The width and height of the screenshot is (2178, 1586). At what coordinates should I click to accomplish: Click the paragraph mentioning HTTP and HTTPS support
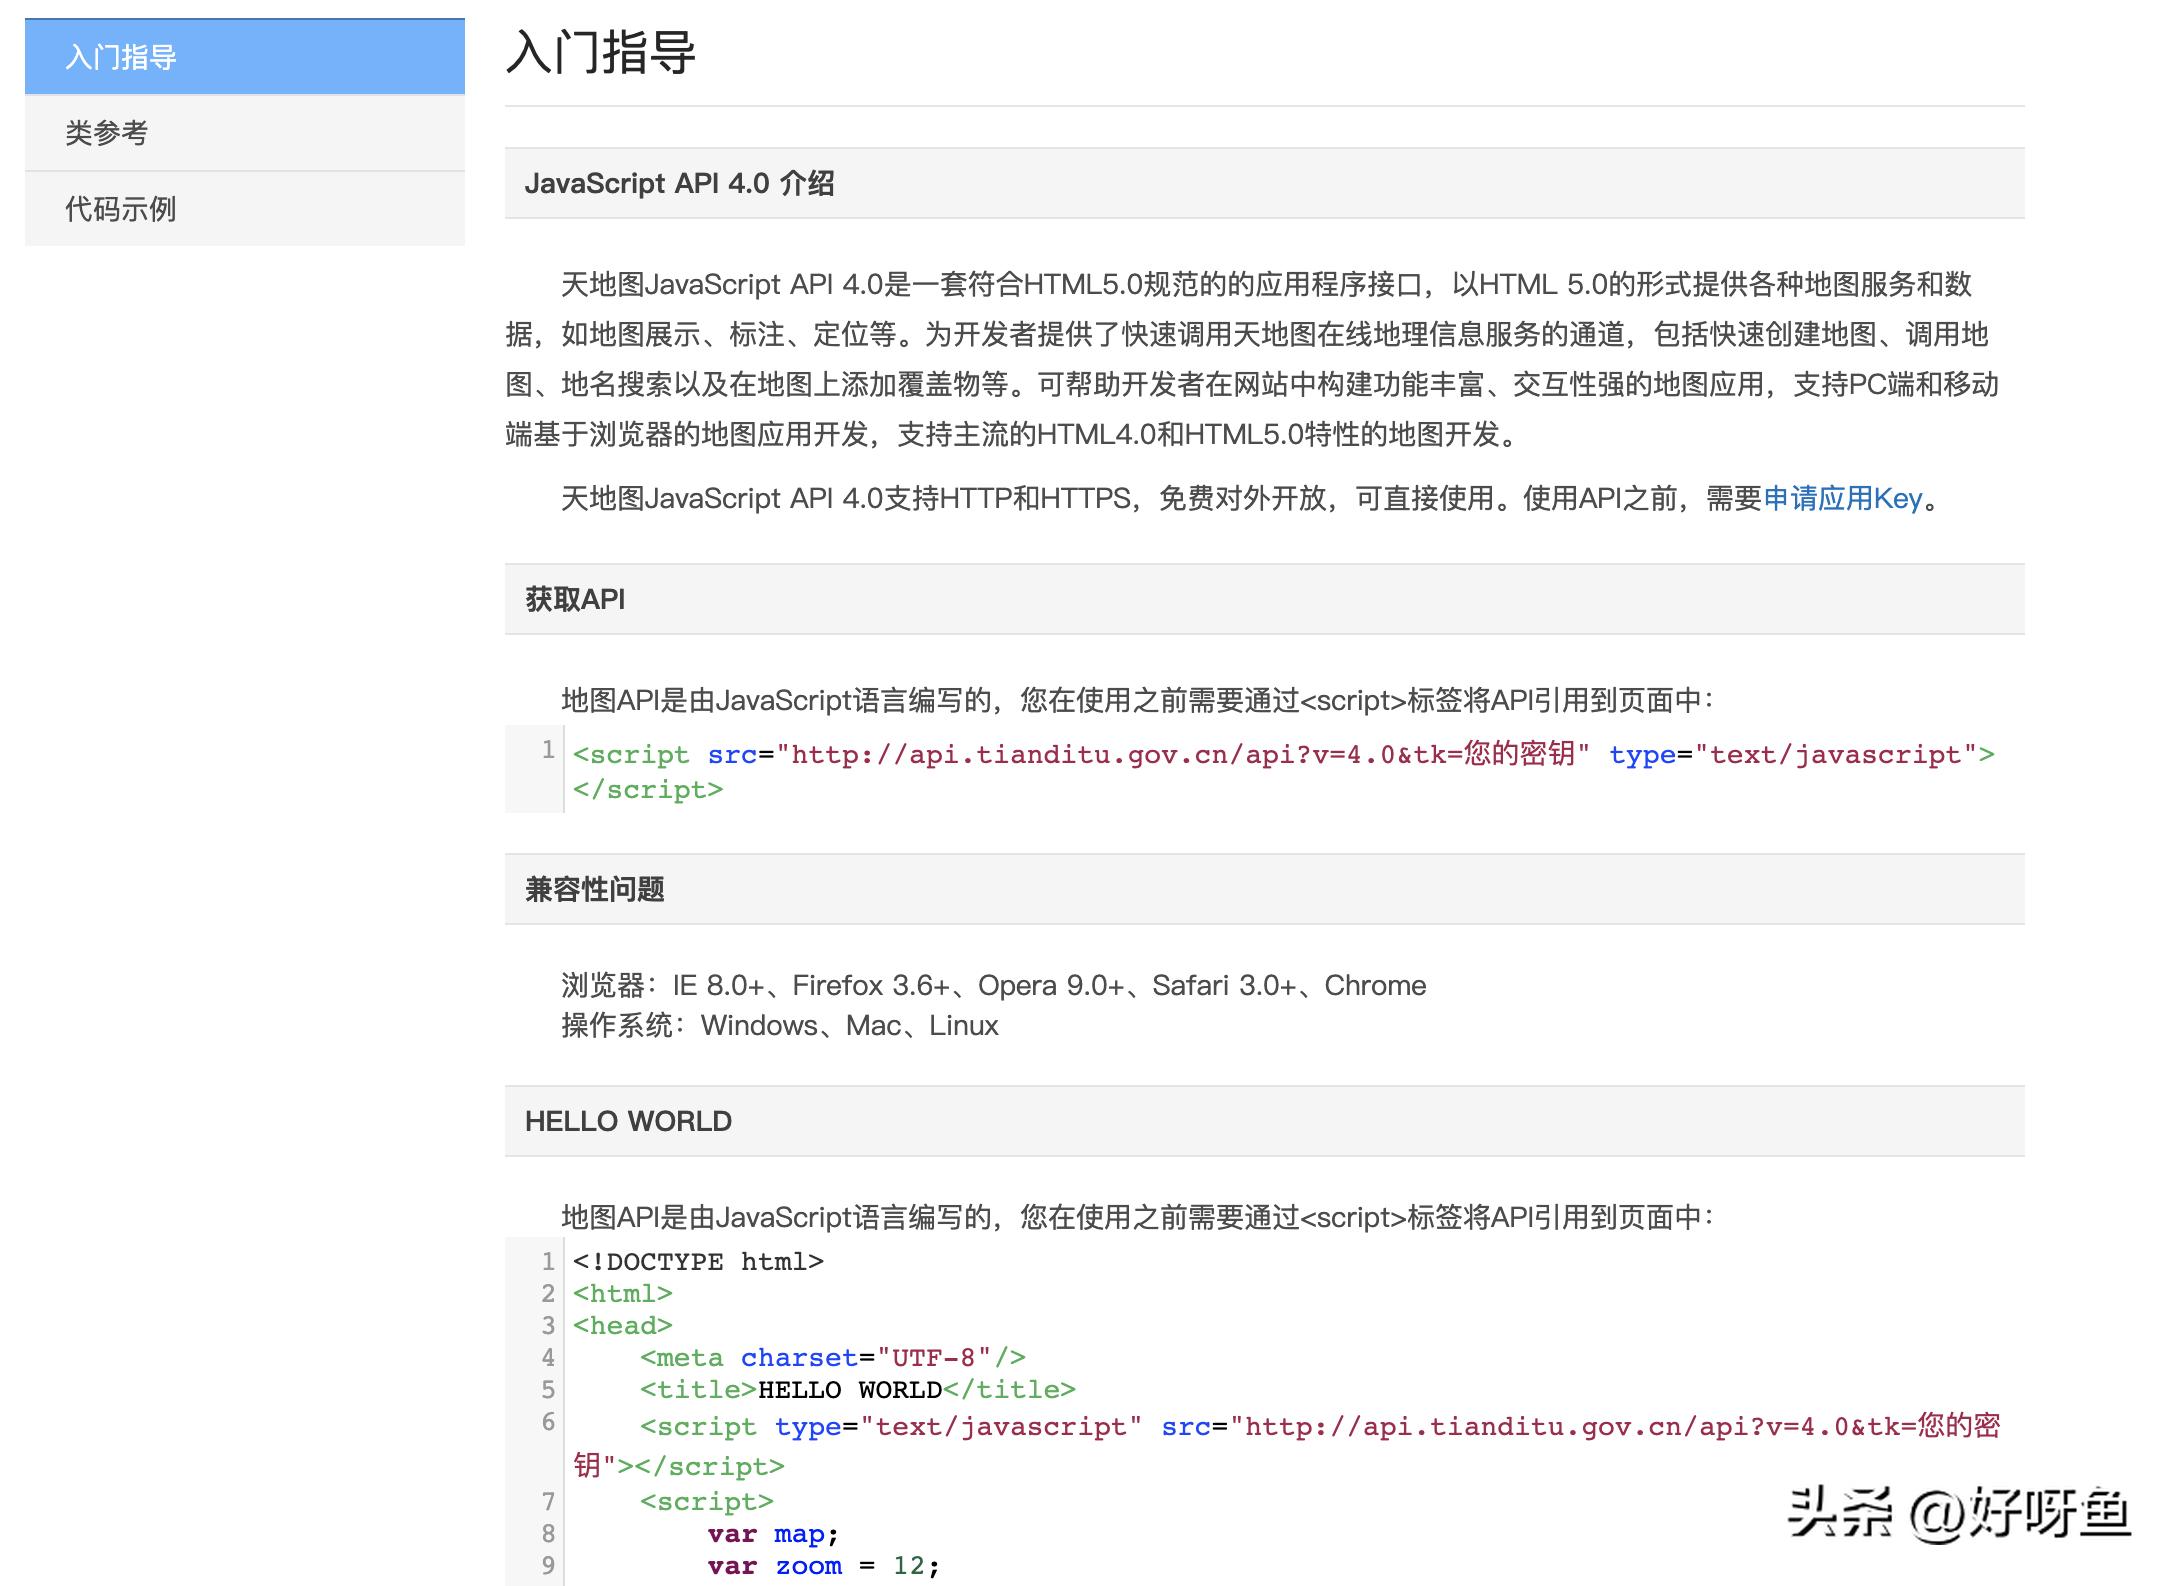click(1000, 498)
